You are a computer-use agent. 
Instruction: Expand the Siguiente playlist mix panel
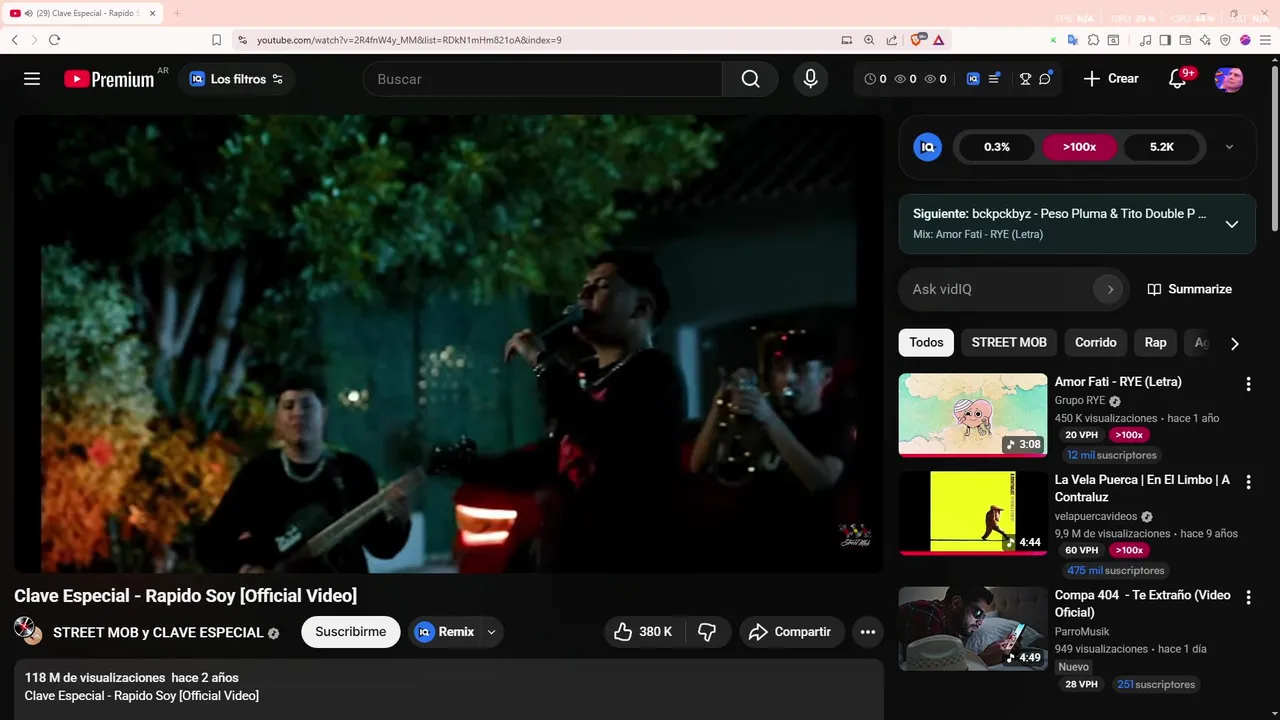1232,224
